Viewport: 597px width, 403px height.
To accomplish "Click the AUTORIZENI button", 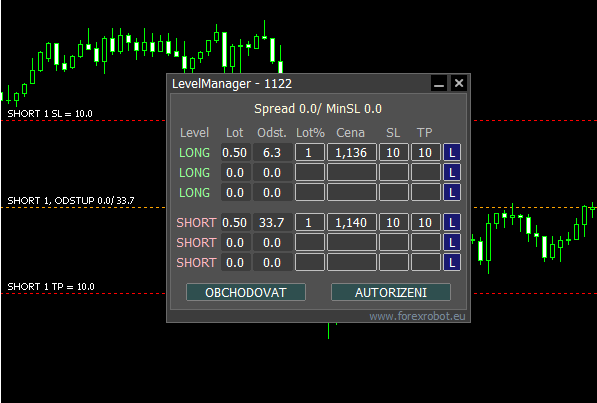I will click(391, 292).
